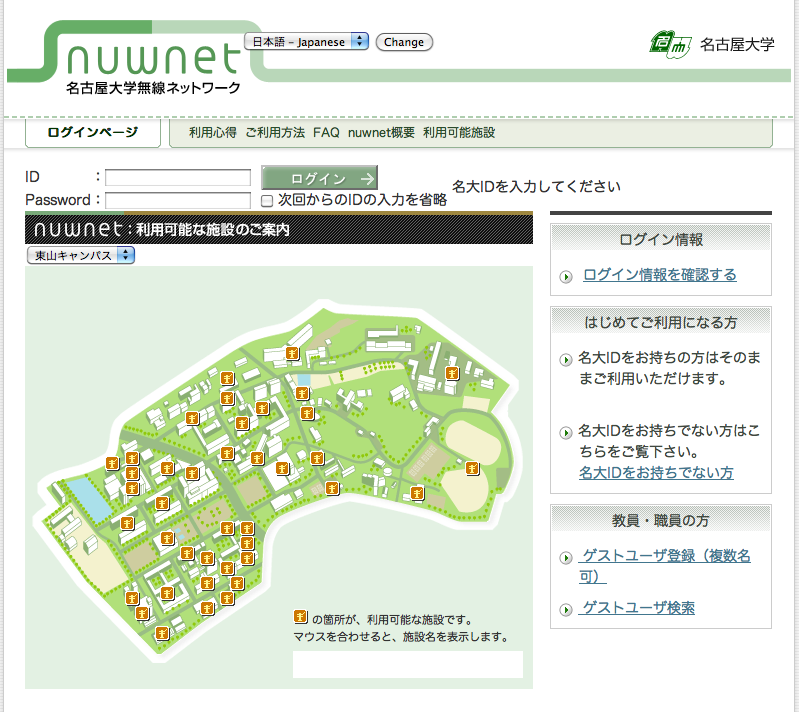Click the 利用可能な施設のご案内 banner title
The width and height of the screenshot is (799, 712).
pos(212,230)
